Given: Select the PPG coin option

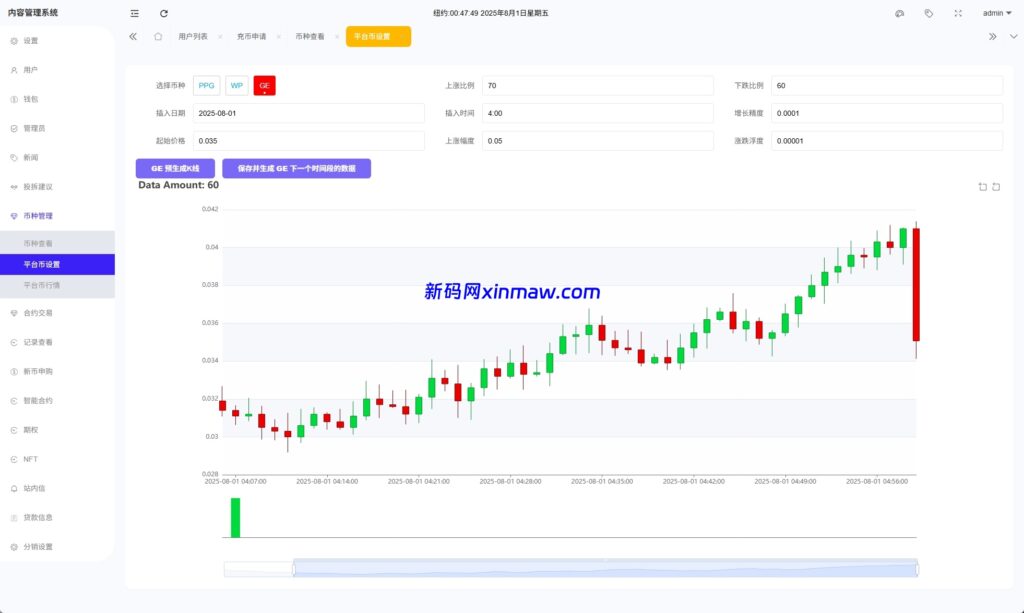Looking at the screenshot, I should click(206, 86).
